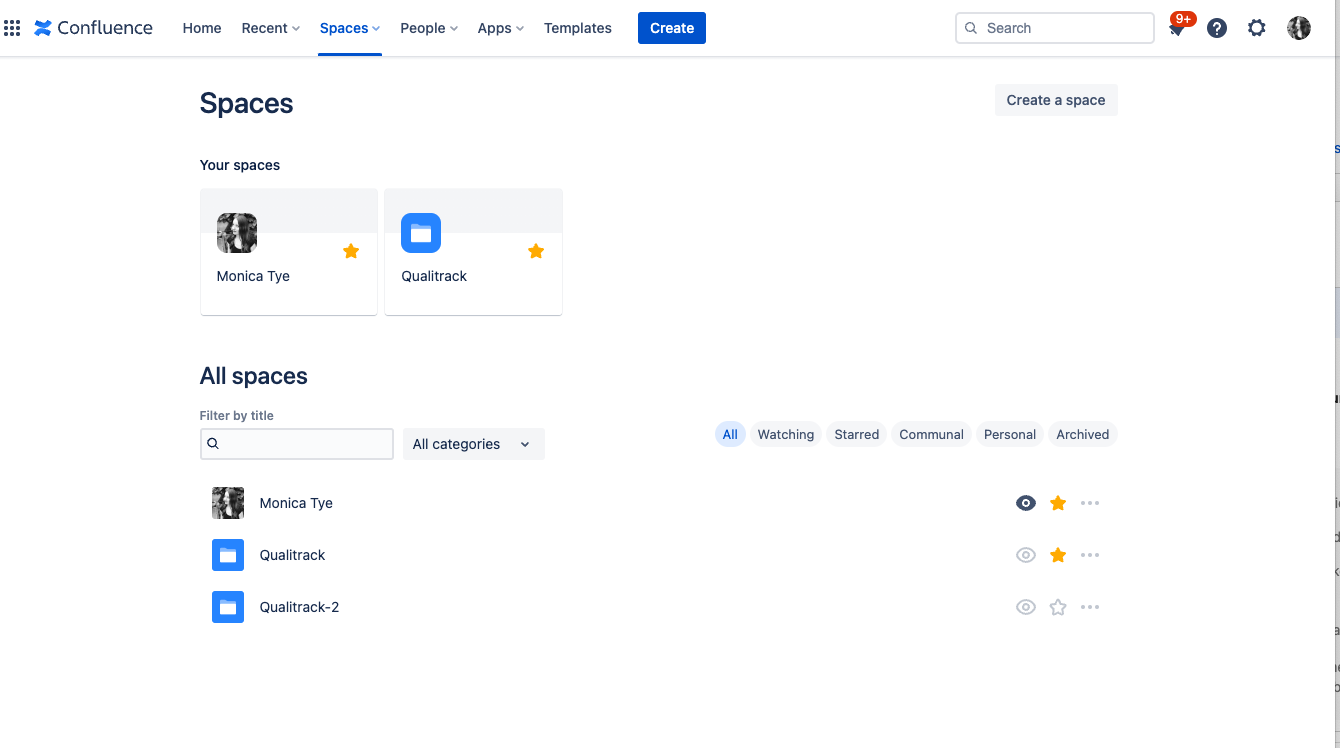Open the user profile avatar menu
The width and height of the screenshot is (1340, 748).
pos(1298,28)
